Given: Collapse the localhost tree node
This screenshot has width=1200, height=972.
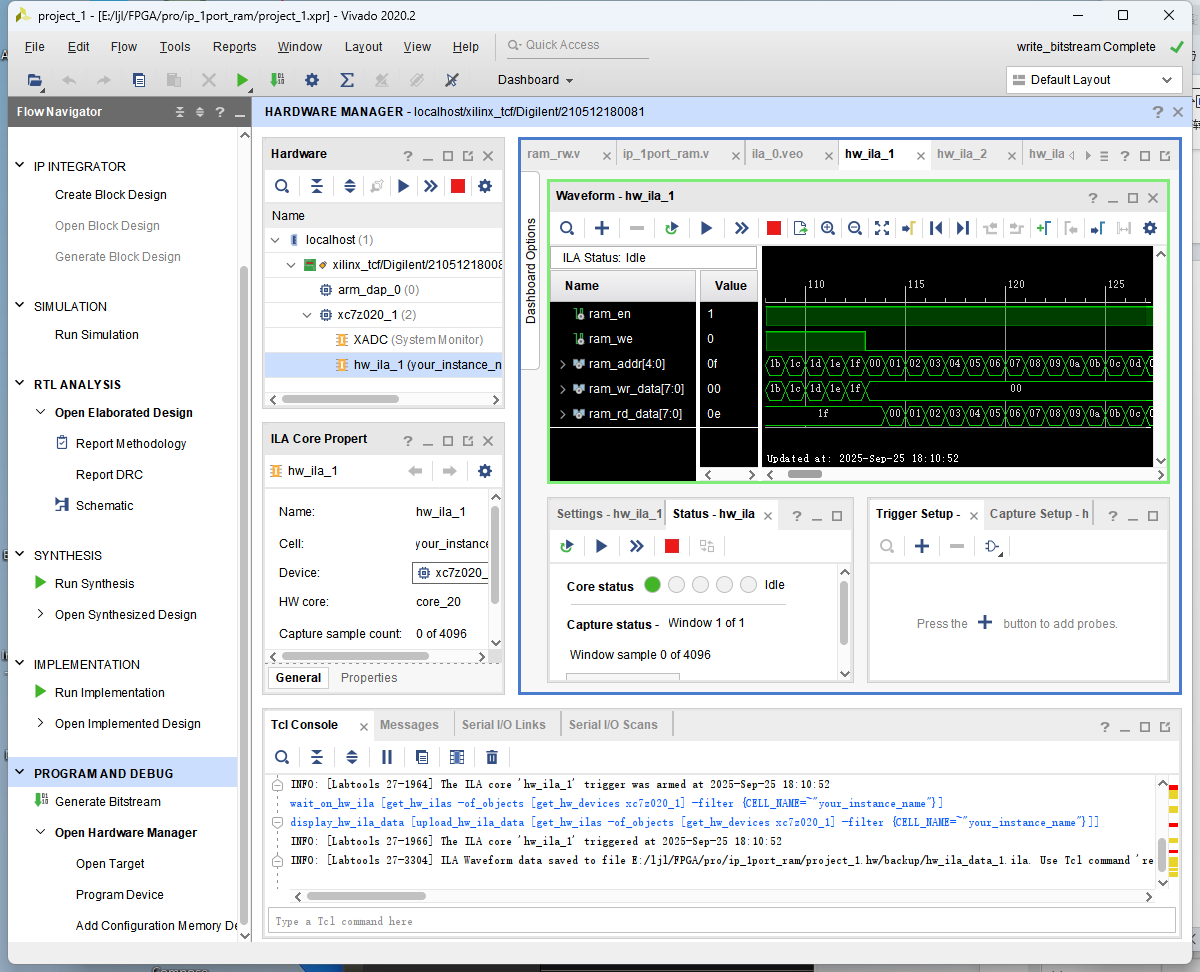Looking at the screenshot, I should tap(275, 240).
